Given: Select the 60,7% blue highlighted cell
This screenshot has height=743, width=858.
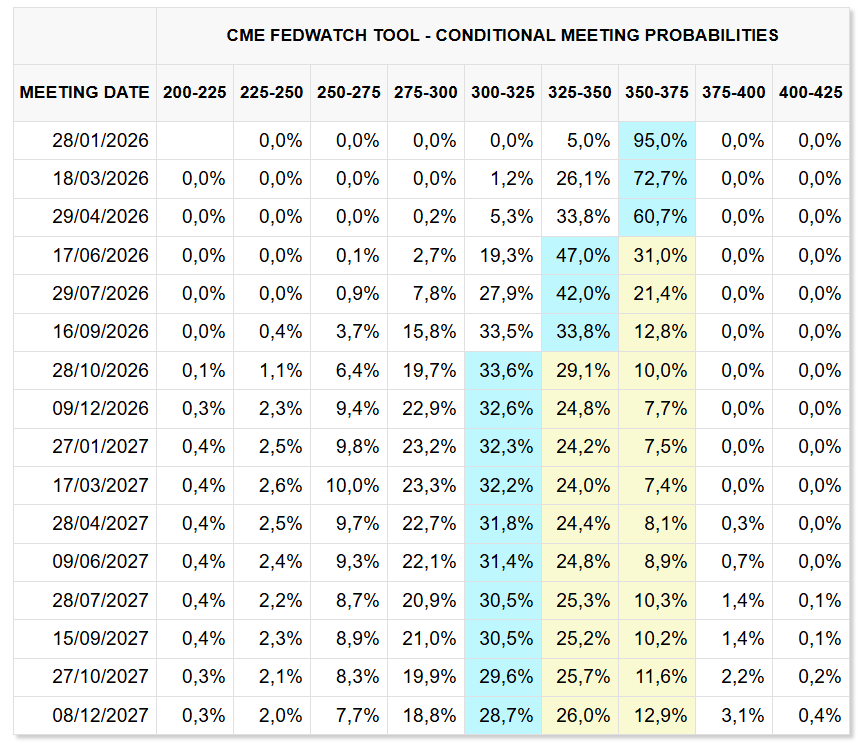Looking at the screenshot, I should (x=657, y=217).
